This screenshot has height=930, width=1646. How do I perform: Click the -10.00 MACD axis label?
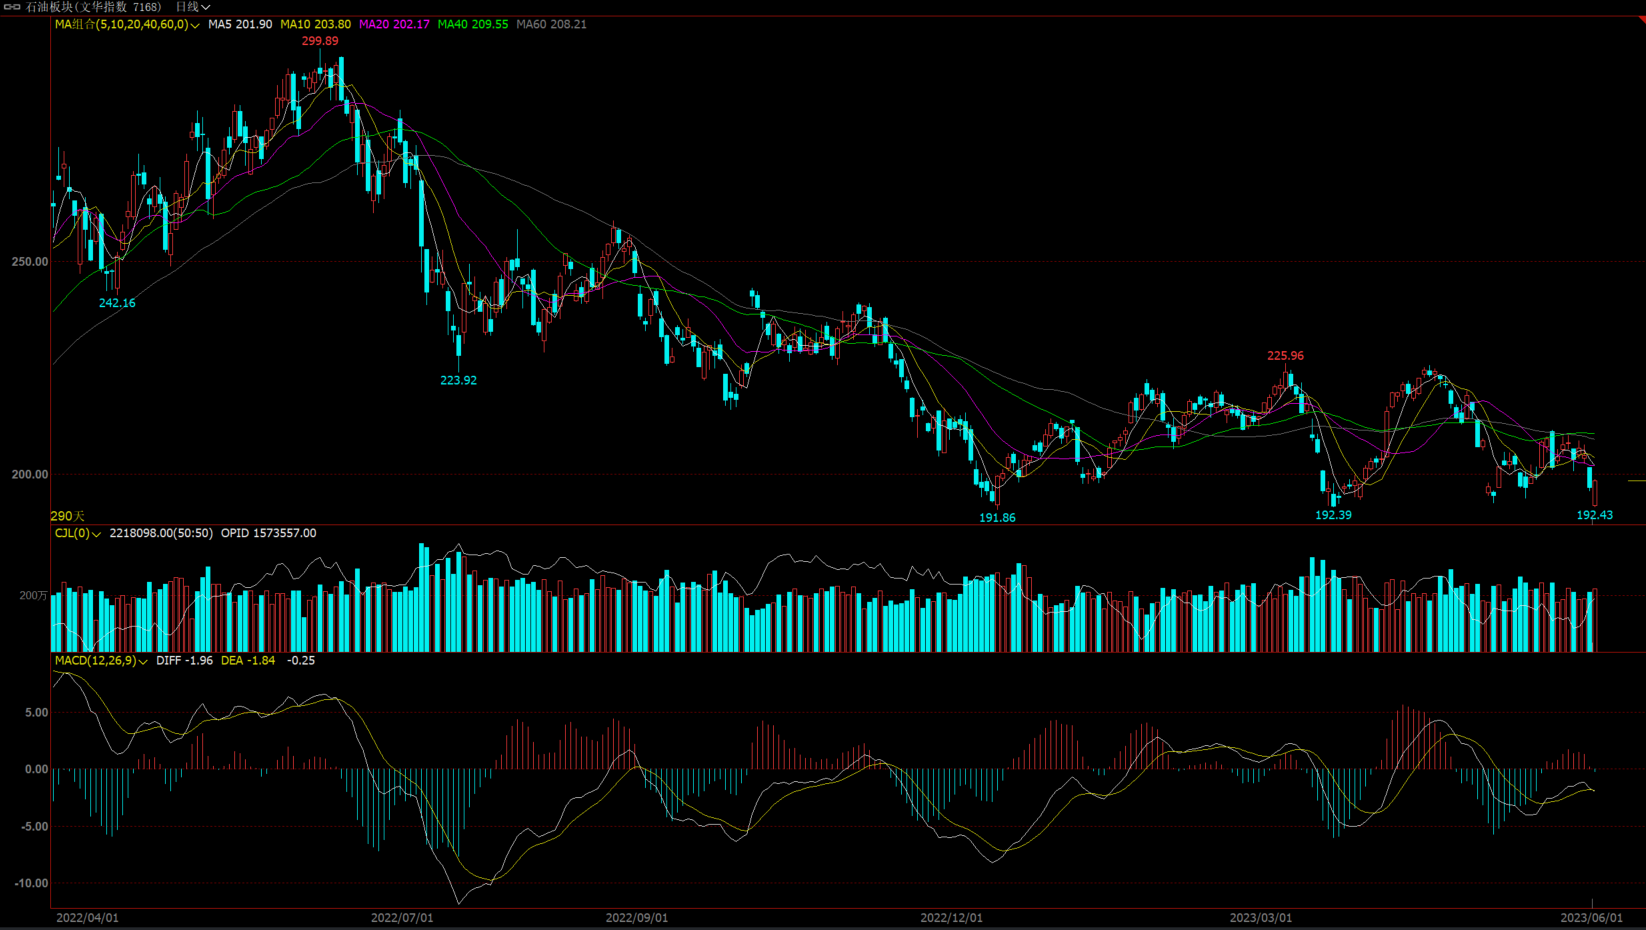coord(32,883)
